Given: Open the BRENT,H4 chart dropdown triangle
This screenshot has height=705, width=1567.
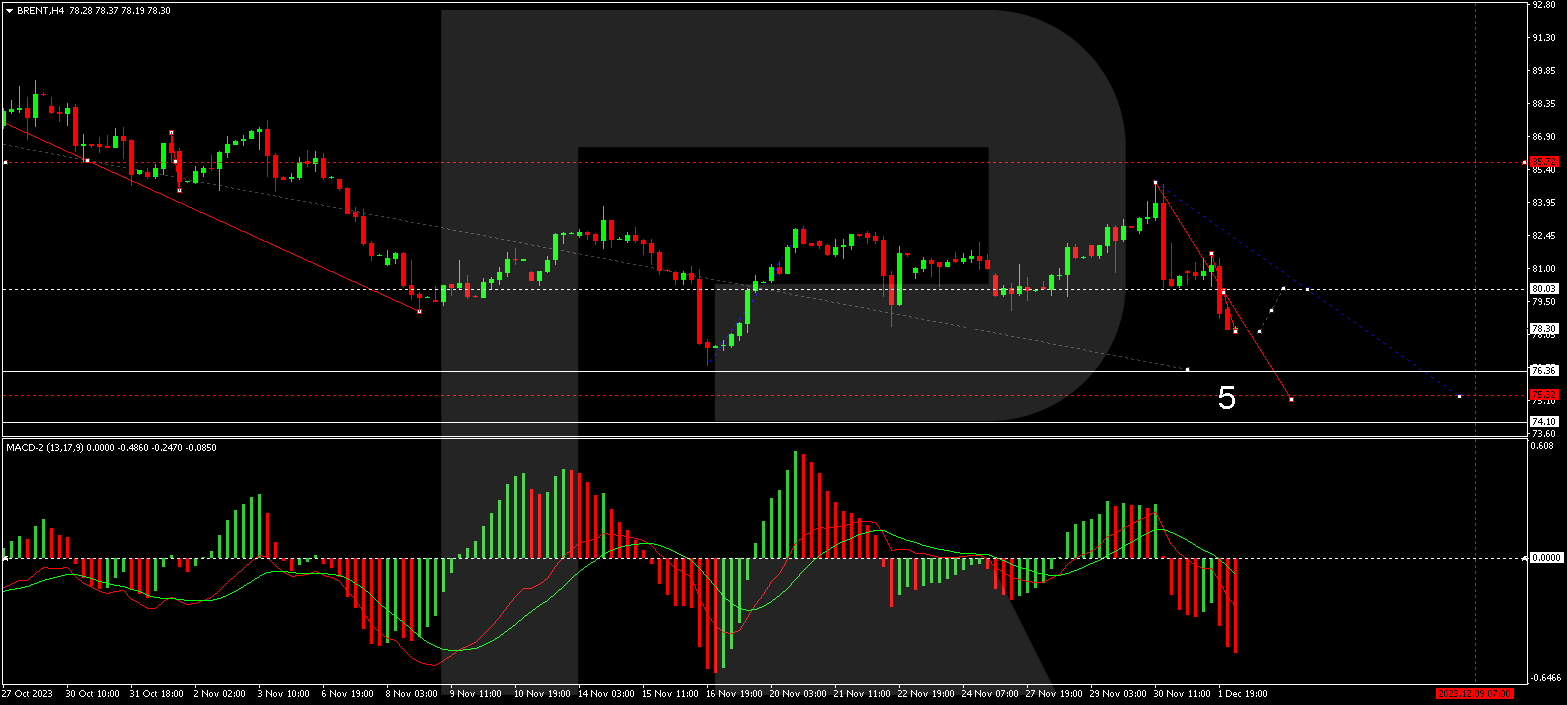Looking at the screenshot, I should click(9, 10).
